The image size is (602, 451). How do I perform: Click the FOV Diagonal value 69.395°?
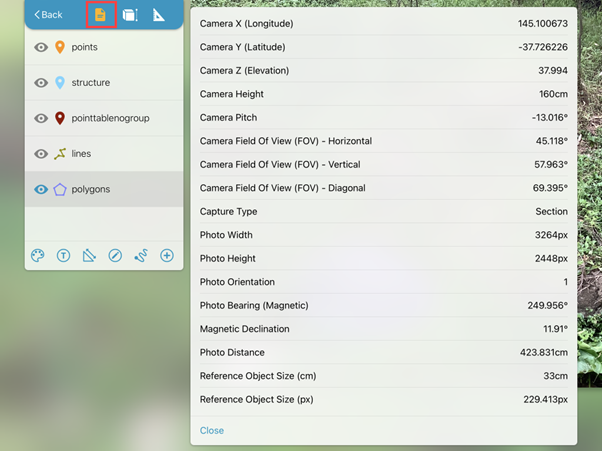tap(550, 188)
